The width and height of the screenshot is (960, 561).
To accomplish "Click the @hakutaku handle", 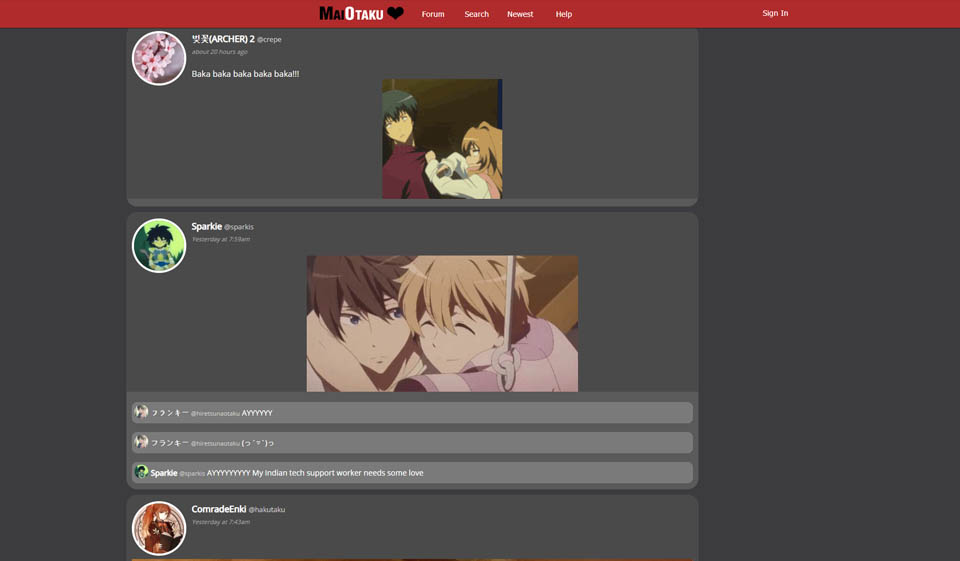I will pyautogui.click(x=267, y=510).
